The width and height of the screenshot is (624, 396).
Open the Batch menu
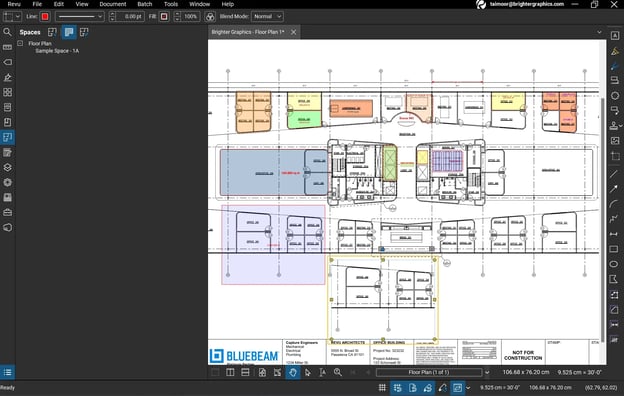pos(145,4)
